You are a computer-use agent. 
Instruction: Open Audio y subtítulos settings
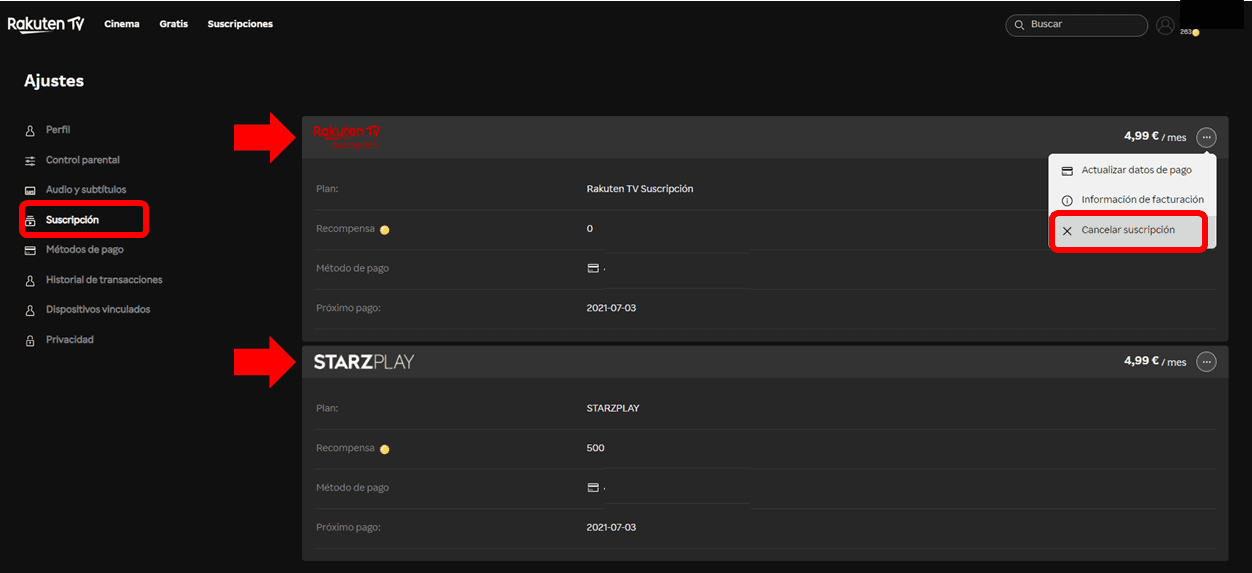(x=86, y=190)
